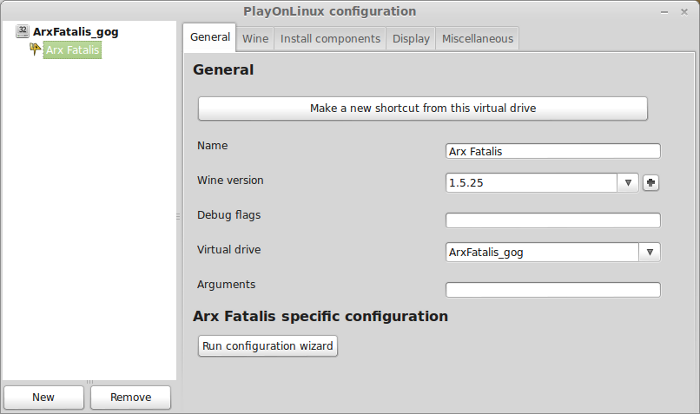The image size is (700, 414).
Task: Focus the Debug flags input field
Action: (x=553, y=220)
